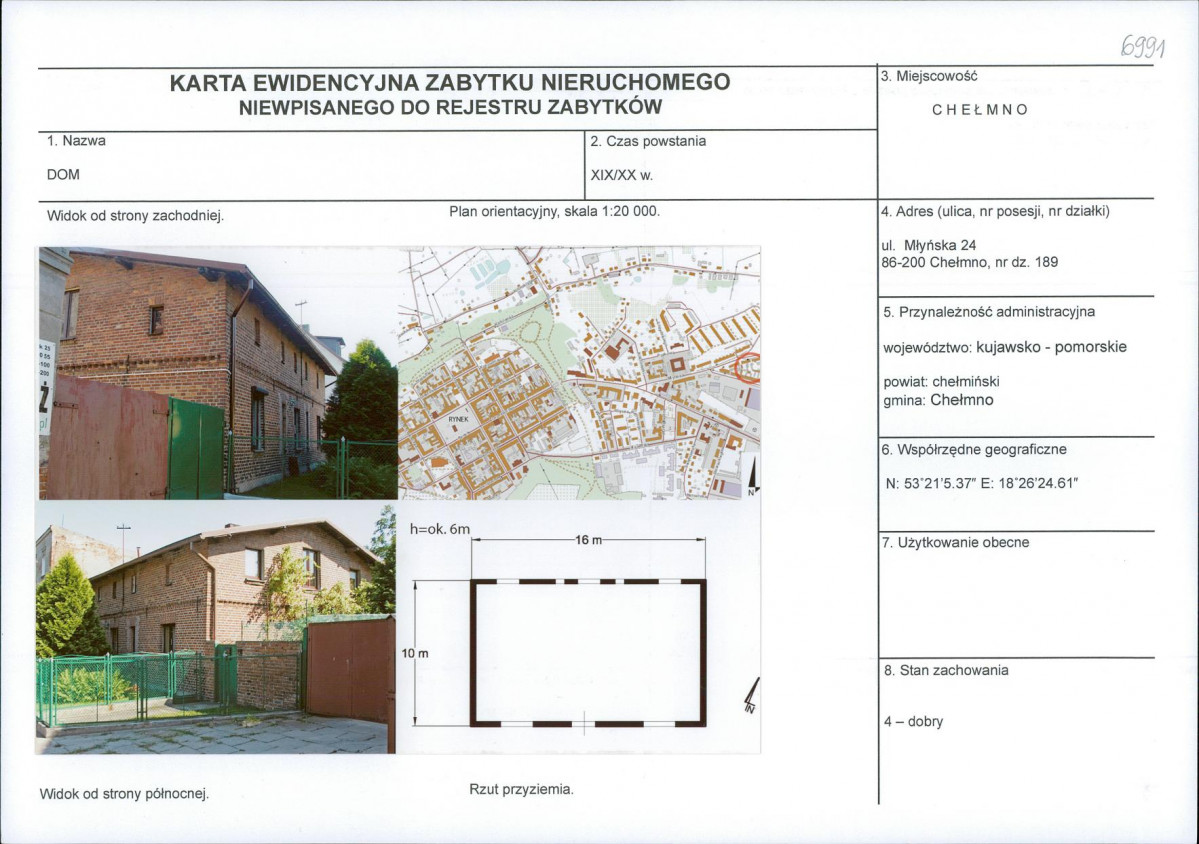Select the '4. Adres' field label
This screenshot has height=844, width=1199.
coord(995,212)
